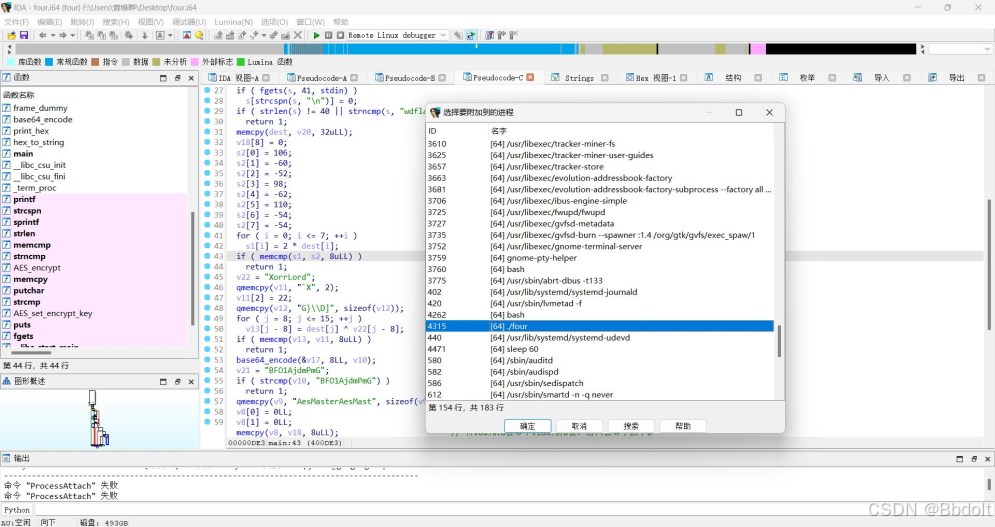Save database with the floppy disk icon
Image resolution: width=995 pixels, height=527 pixels.
24,36
